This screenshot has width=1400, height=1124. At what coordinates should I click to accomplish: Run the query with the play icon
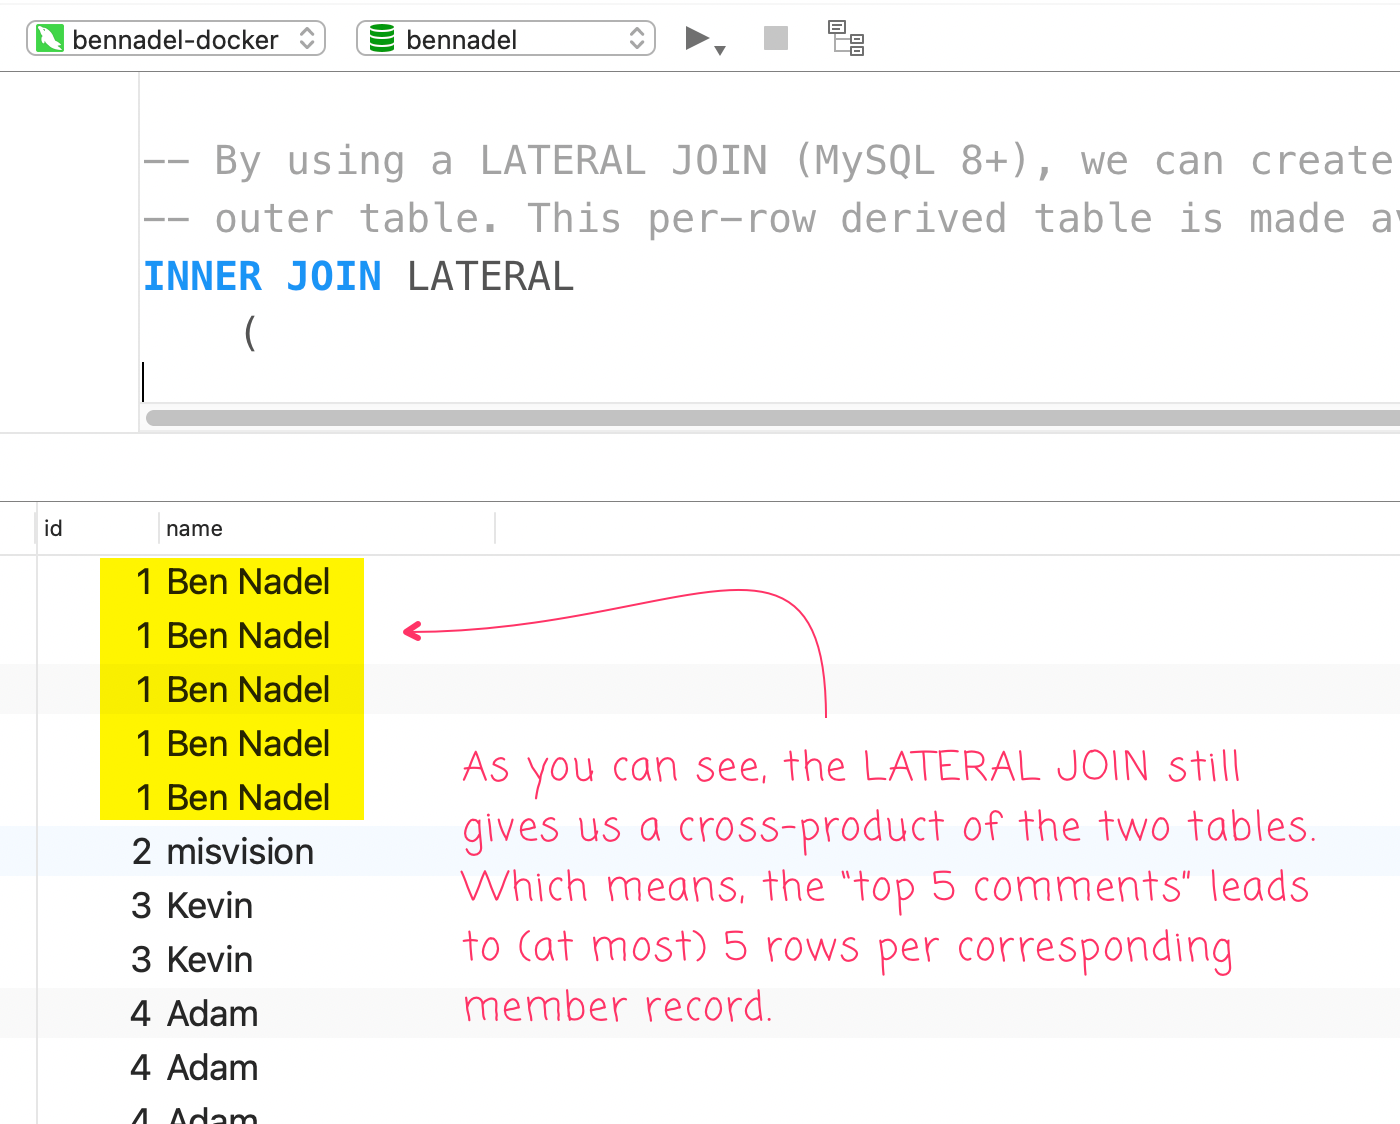[695, 36]
